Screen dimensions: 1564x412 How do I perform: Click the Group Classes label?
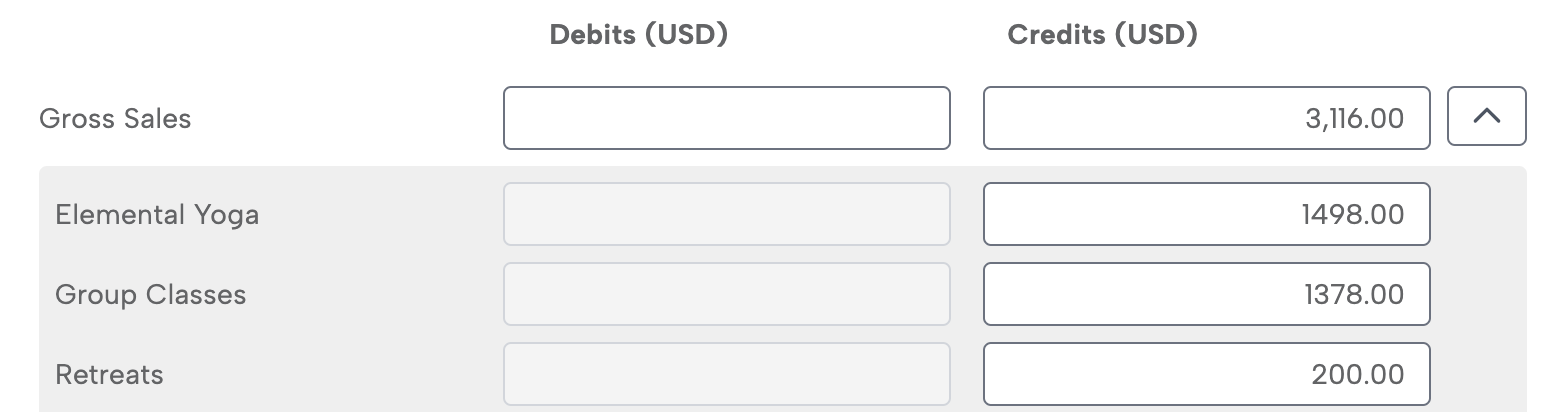(x=150, y=295)
